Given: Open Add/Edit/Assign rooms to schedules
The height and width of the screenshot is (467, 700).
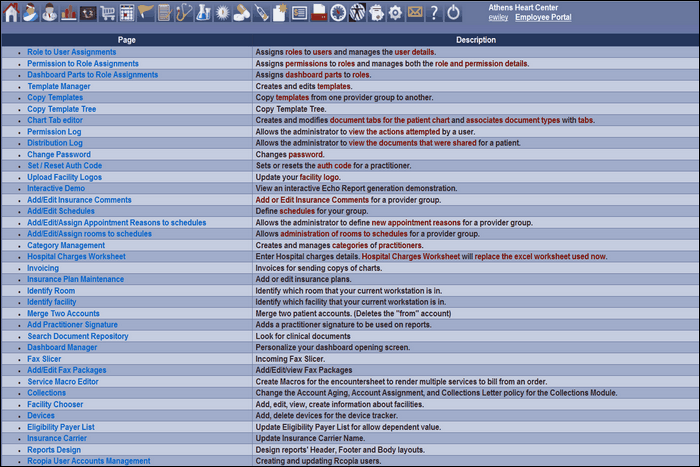Looking at the screenshot, I should [x=89, y=234].
